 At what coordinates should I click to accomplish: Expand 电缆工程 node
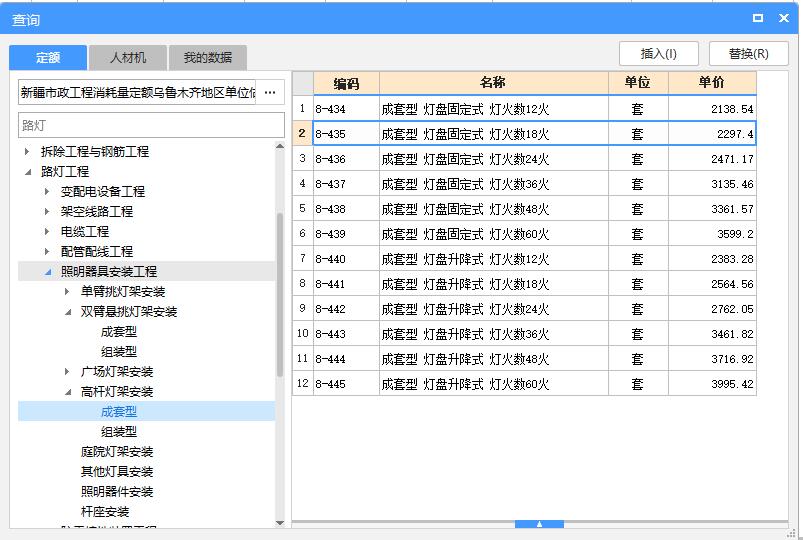point(47,232)
